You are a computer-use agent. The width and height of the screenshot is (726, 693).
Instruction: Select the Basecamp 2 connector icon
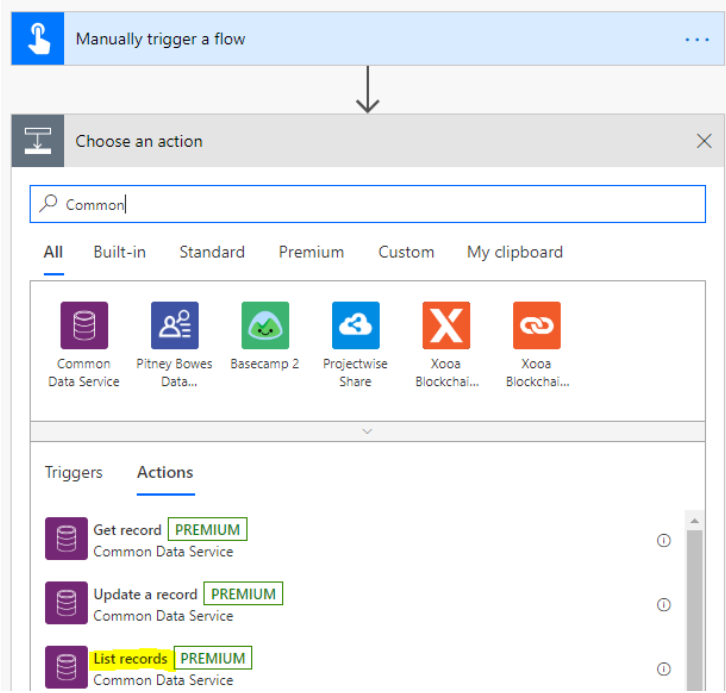(265, 325)
